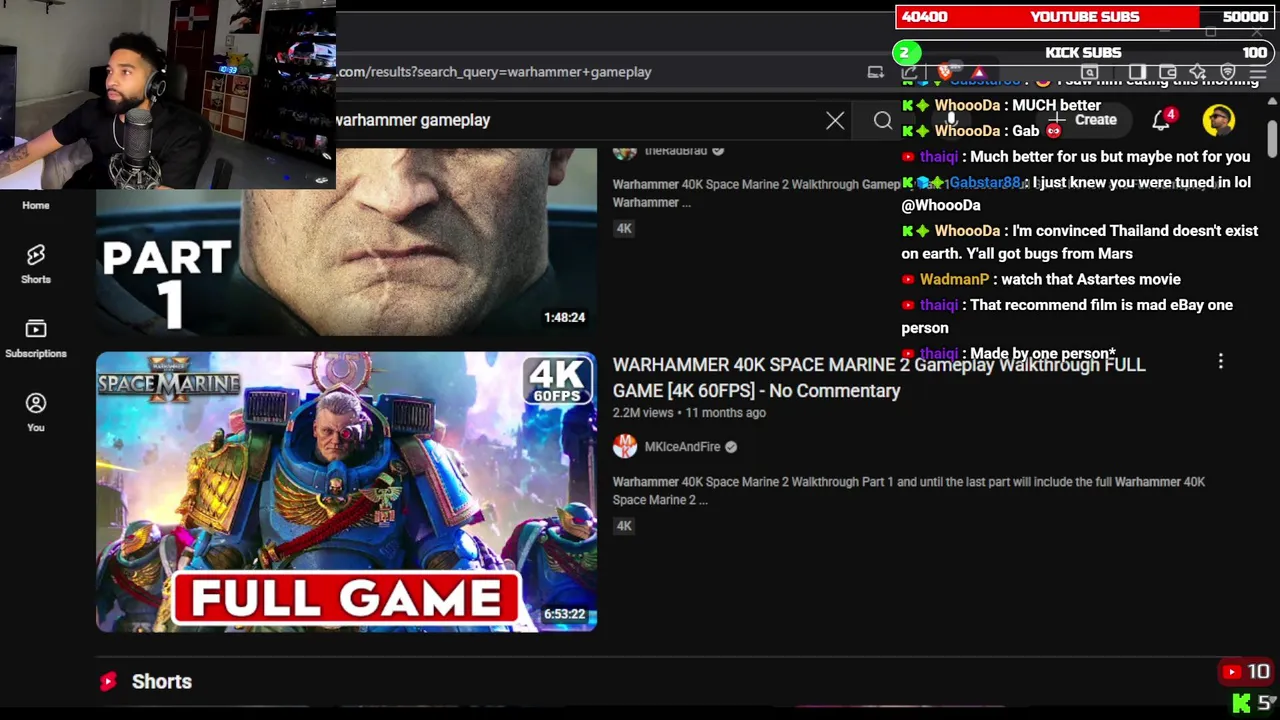Image resolution: width=1280 pixels, height=720 pixels.
Task: Open the account avatar menu
Action: click(x=1218, y=121)
